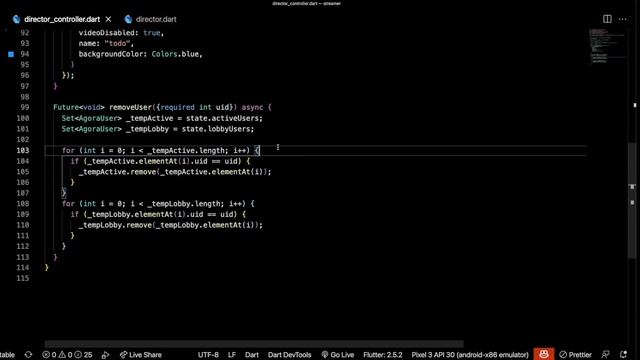This screenshot has height=360, width=640.
Task: Click _tempActive.remove call on line 105
Action: pos(118,172)
